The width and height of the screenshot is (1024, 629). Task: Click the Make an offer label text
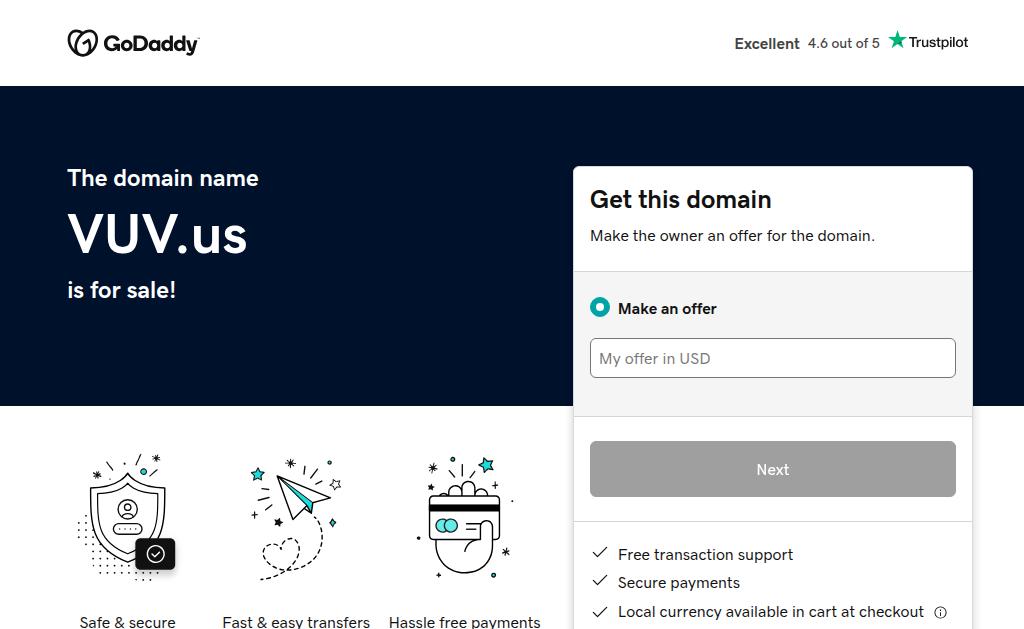(667, 308)
